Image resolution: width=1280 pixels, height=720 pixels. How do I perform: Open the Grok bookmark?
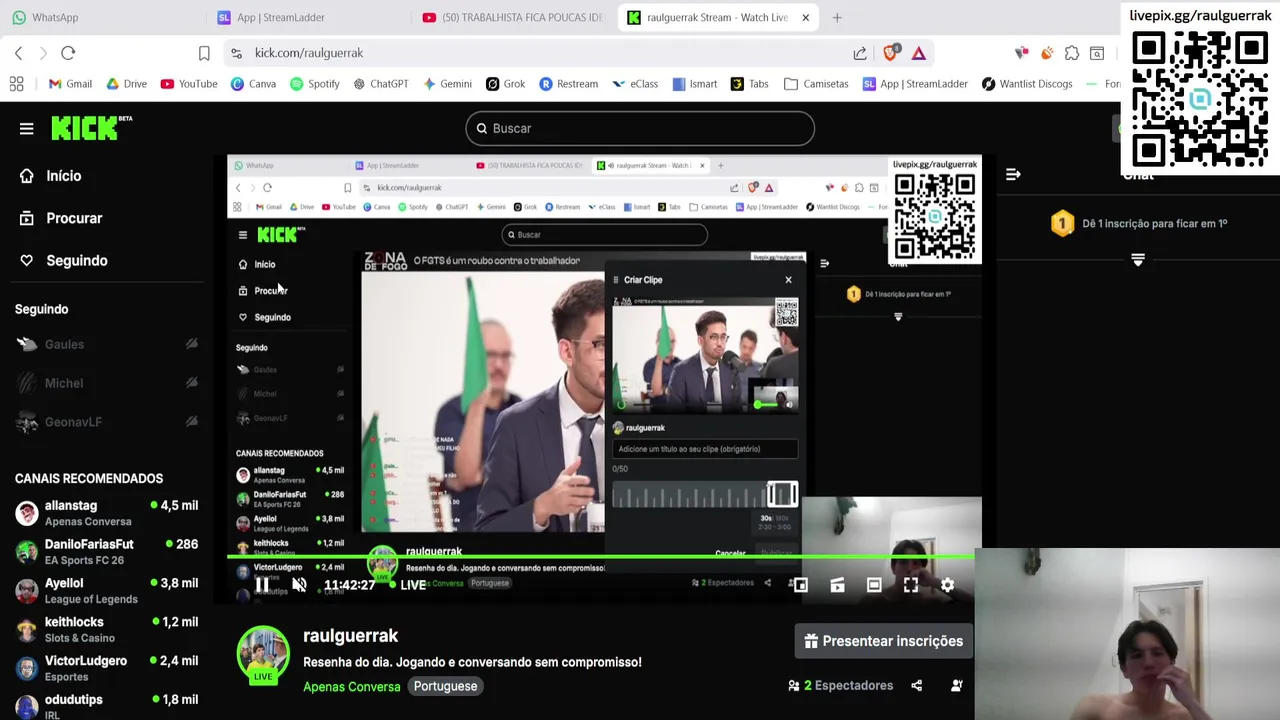click(506, 84)
